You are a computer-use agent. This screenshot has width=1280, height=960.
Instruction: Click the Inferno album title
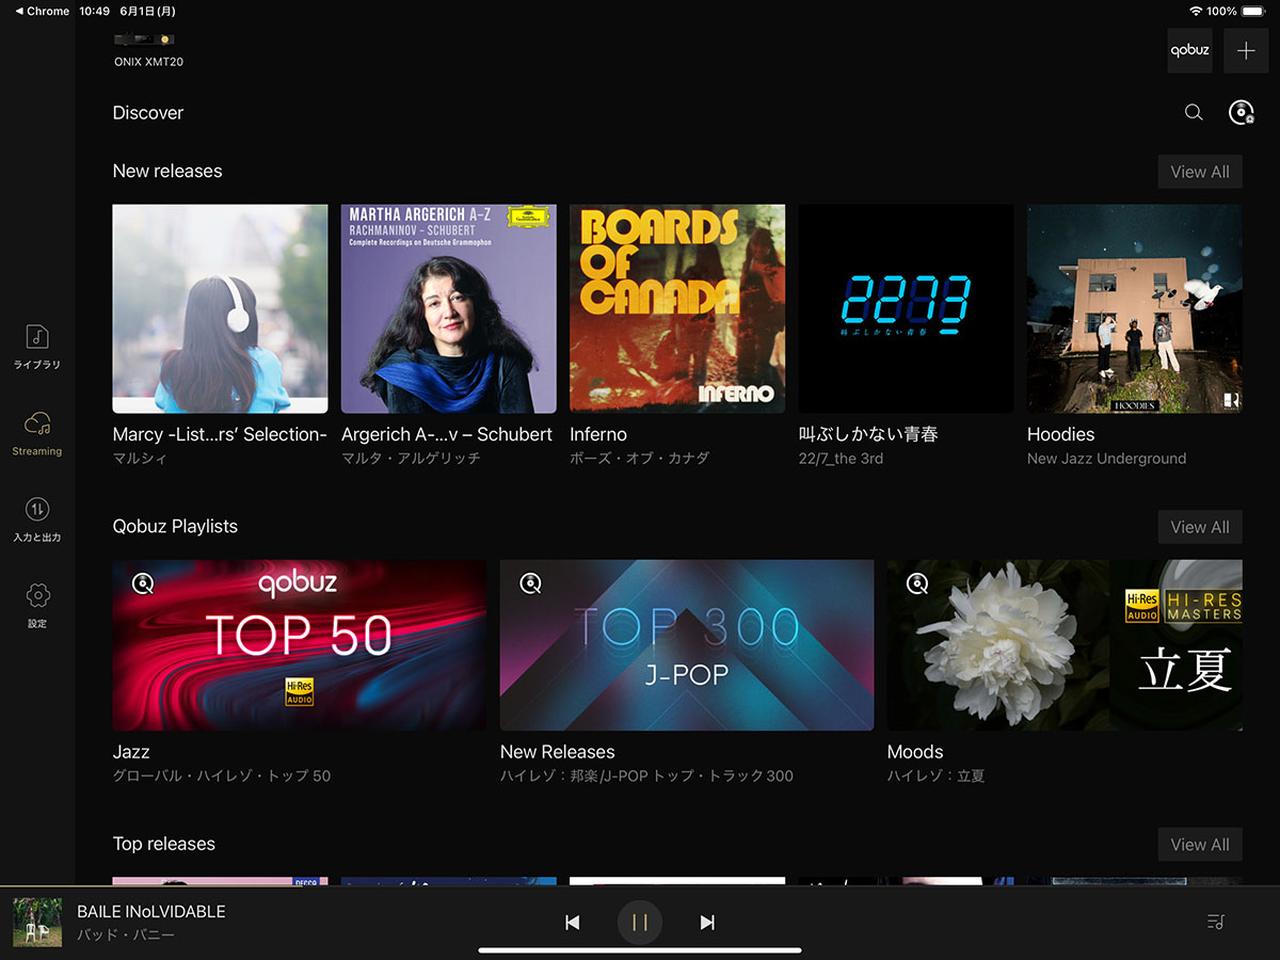[598, 434]
